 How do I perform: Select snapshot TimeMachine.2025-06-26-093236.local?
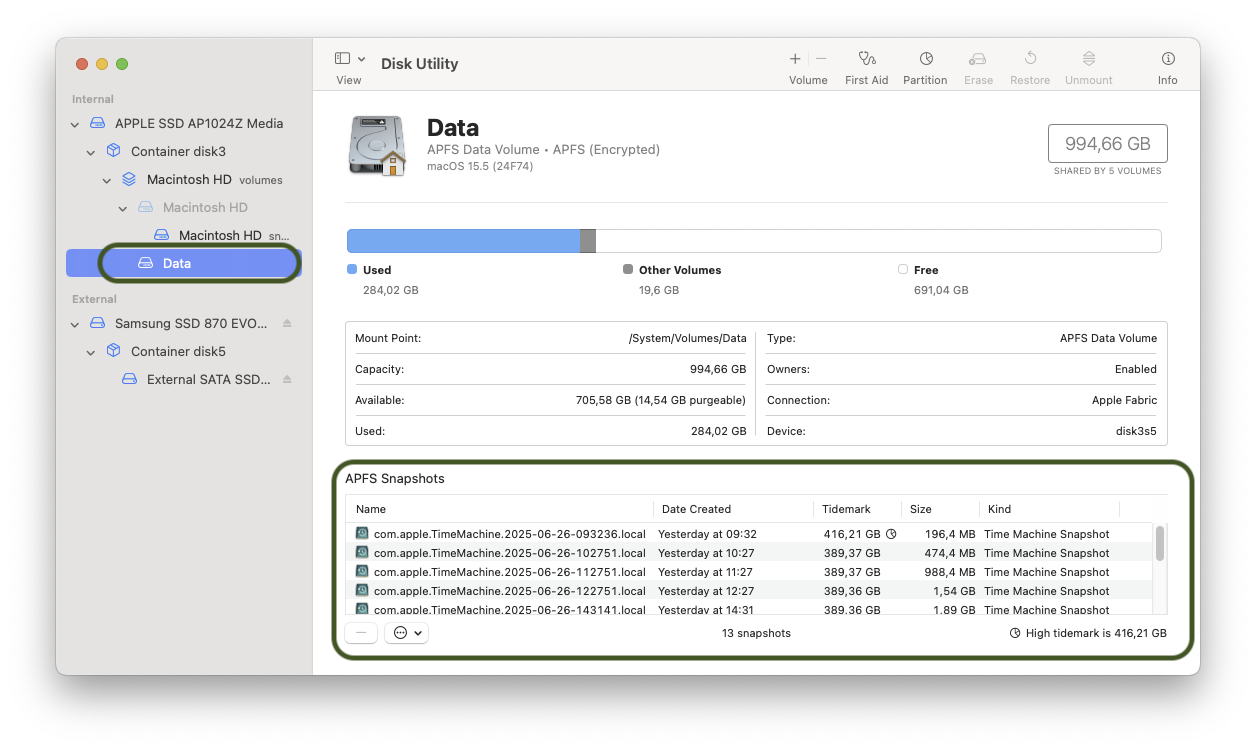point(750,534)
